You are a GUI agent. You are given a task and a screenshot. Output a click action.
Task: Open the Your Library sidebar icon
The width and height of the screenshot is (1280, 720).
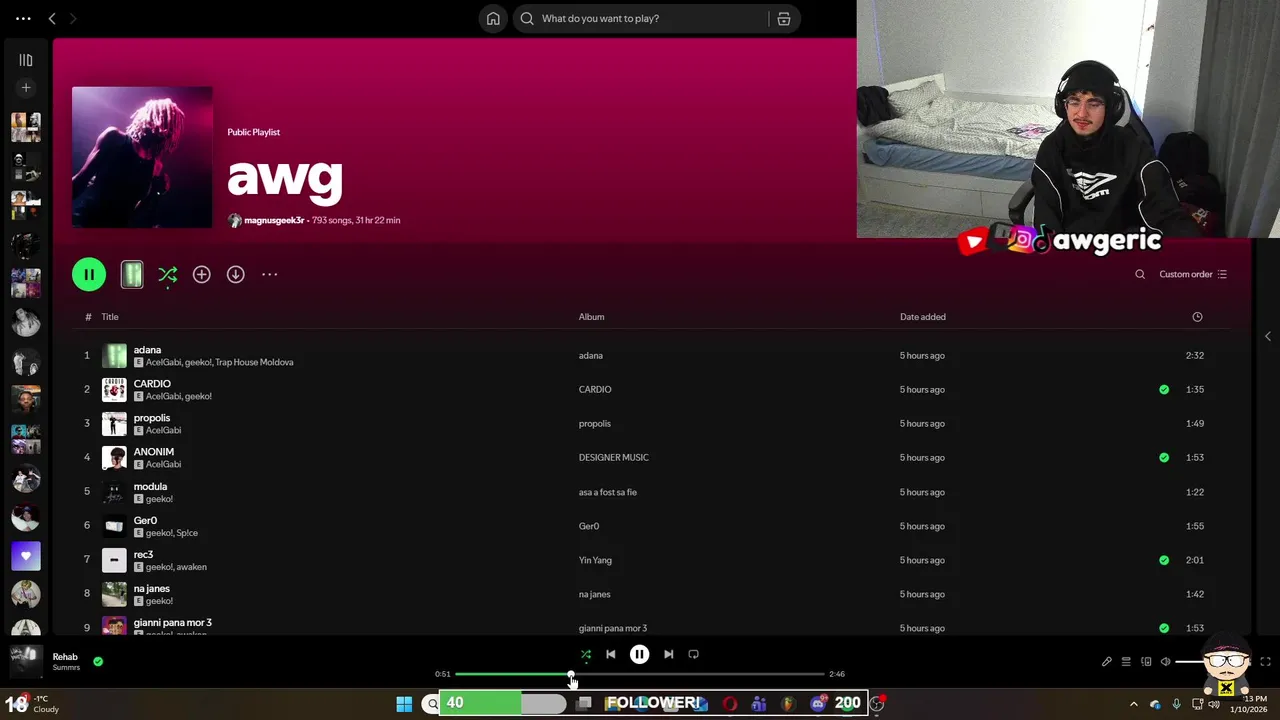26,60
